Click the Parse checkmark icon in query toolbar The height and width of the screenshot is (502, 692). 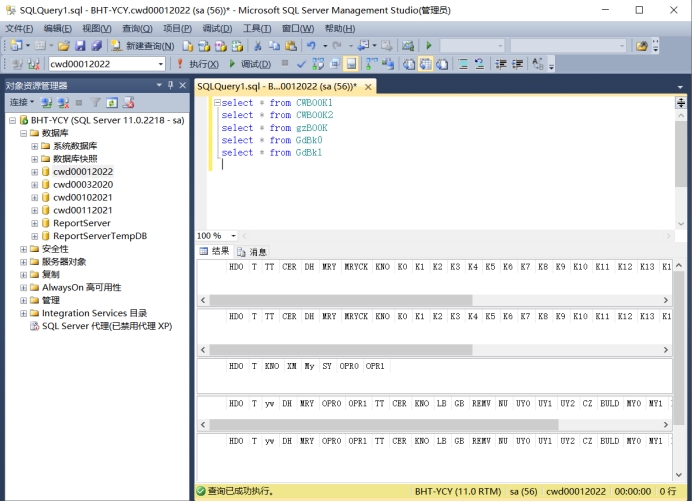(301, 64)
